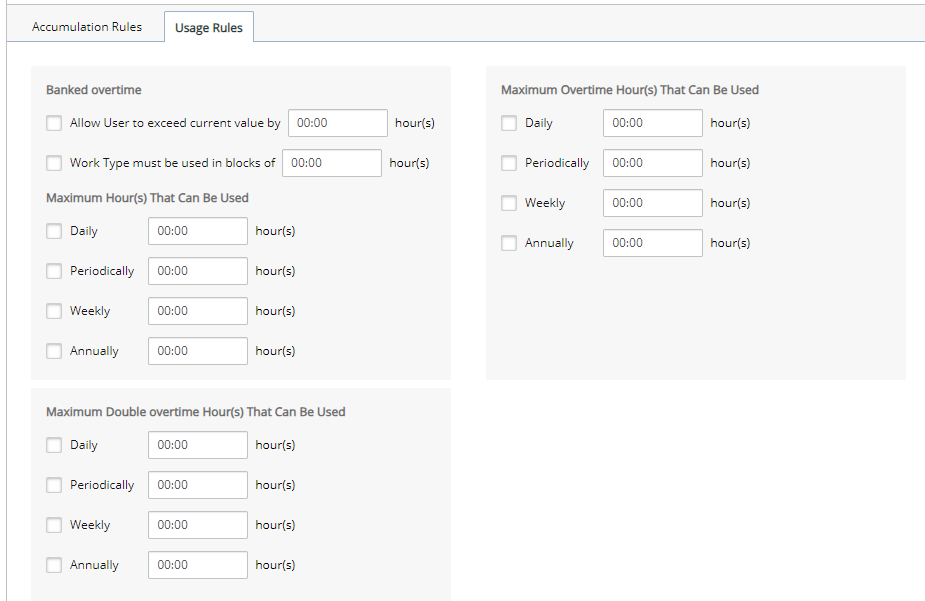The width and height of the screenshot is (925, 601).
Task: Check Annually under Maximum Double overtime Hour(s)
Action: pos(54,566)
